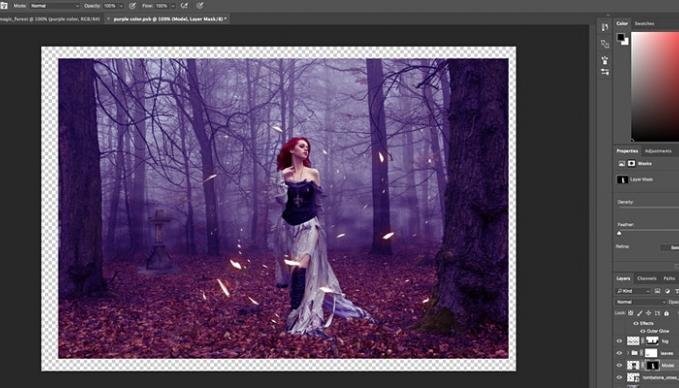Lock transparent pixels icon
The width and height of the screenshot is (679, 388).
[x=630, y=313]
